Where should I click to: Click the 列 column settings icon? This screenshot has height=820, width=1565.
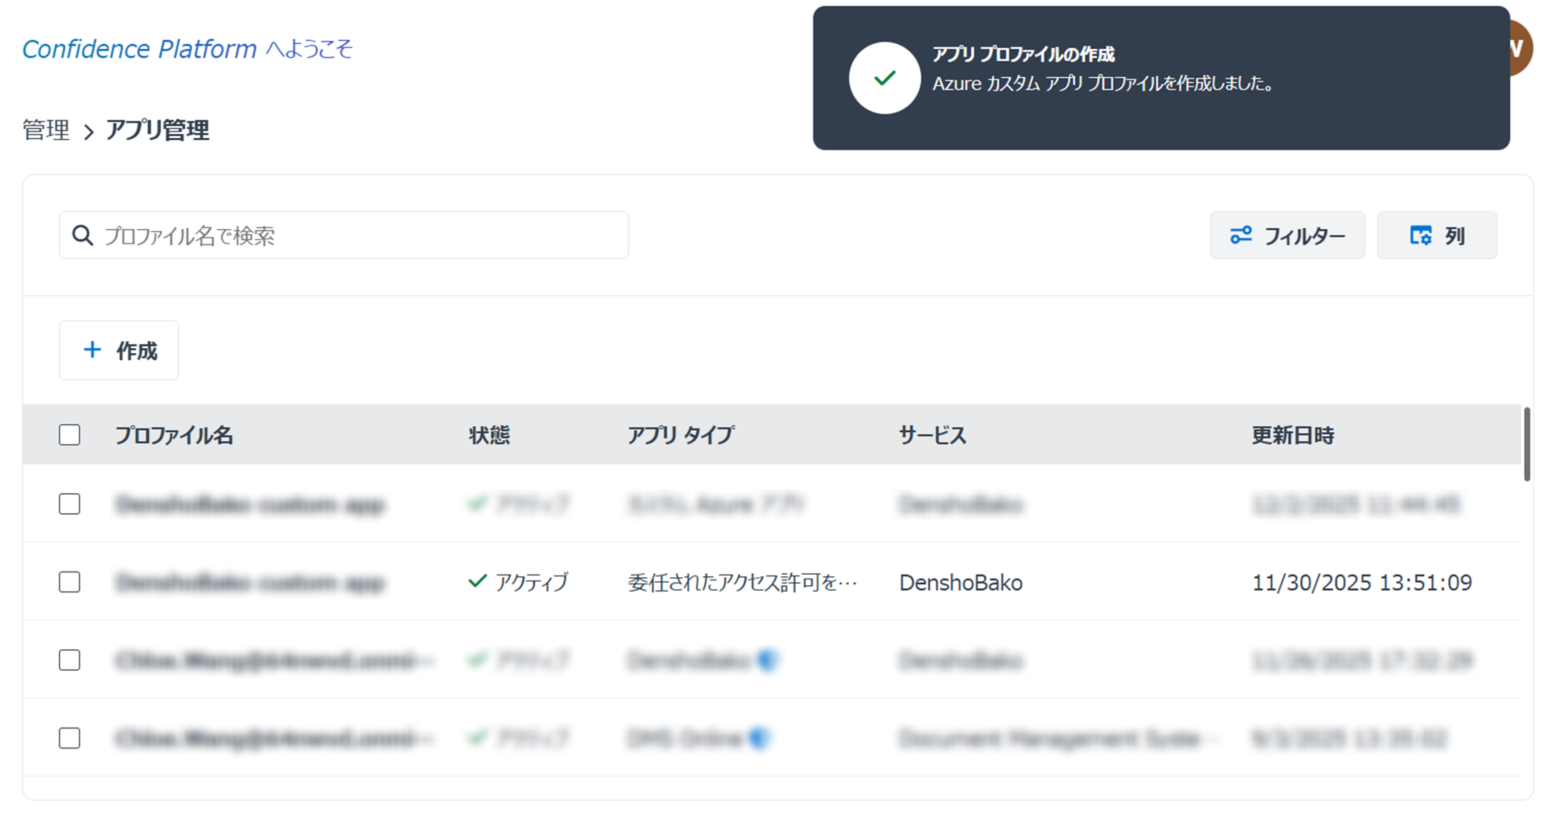(1421, 235)
